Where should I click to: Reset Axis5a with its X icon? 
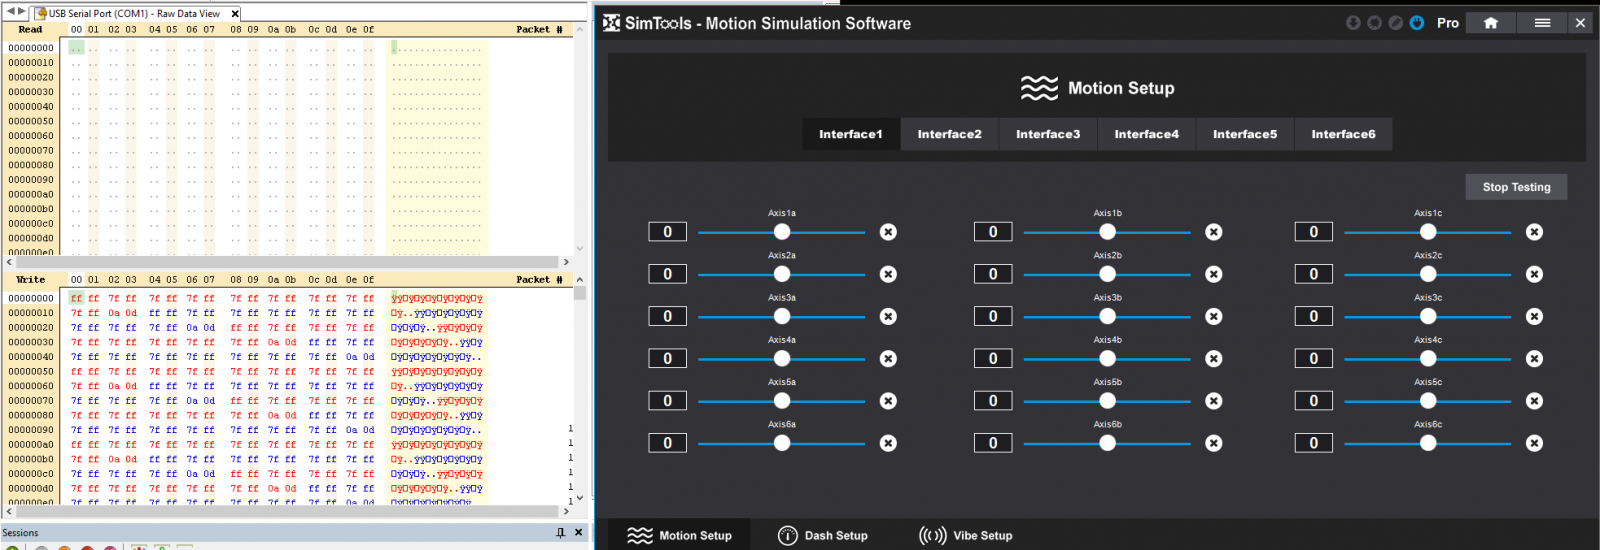[888, 401]
